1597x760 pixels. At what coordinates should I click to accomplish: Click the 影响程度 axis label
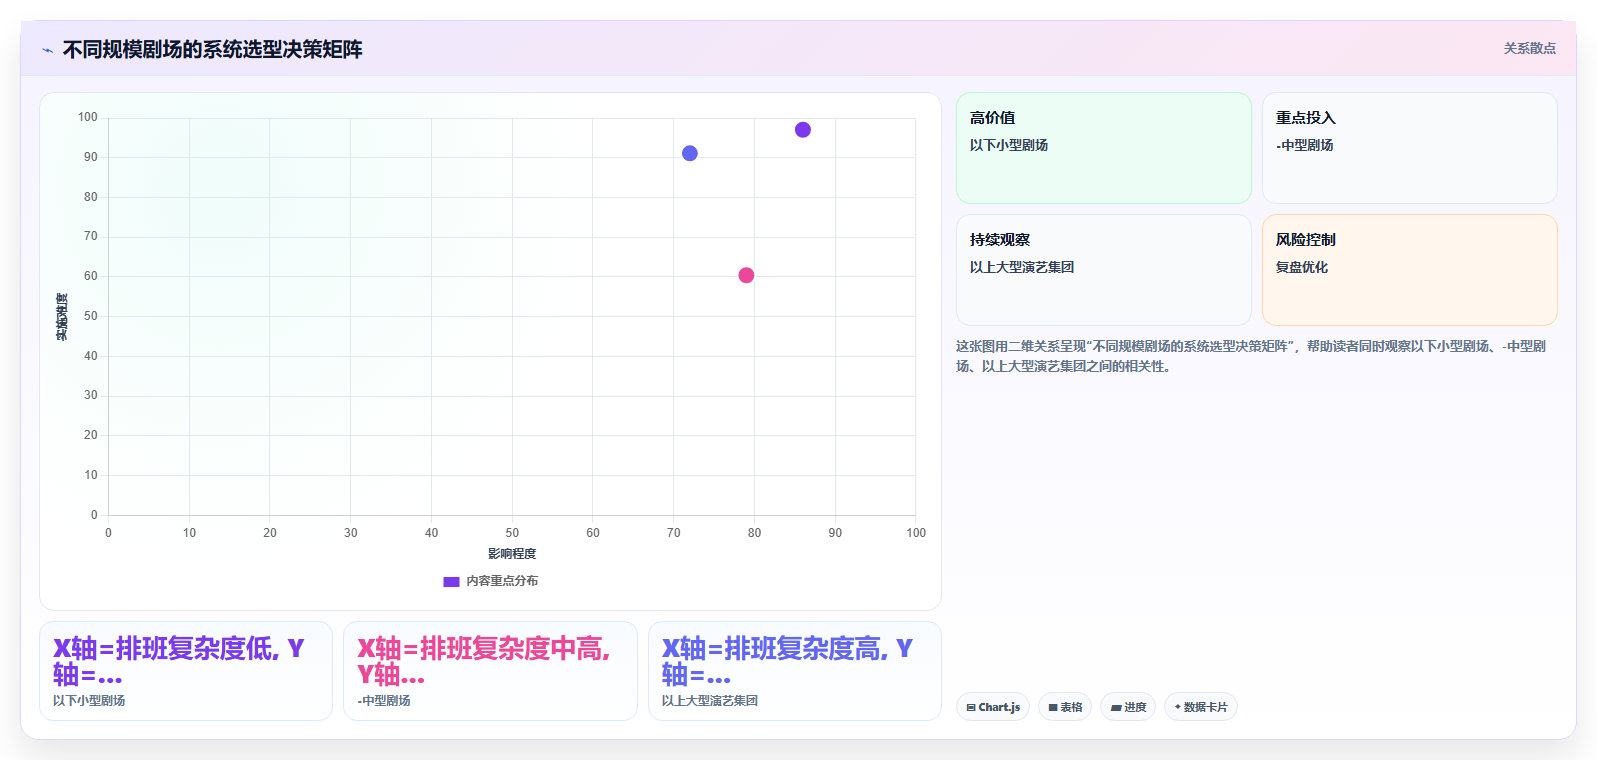(512, 554)
